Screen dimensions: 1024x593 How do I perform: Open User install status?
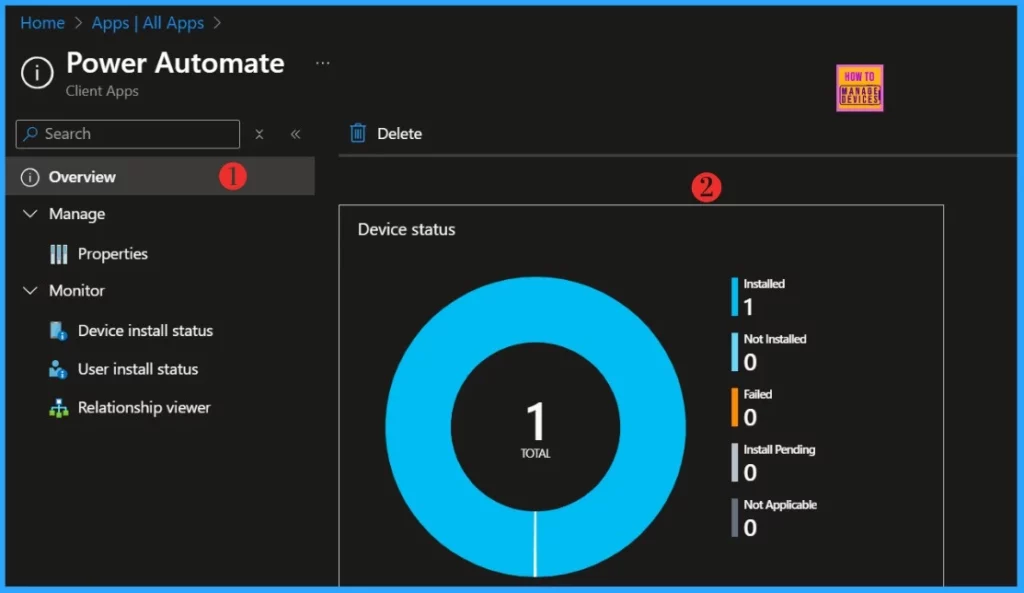tap(138, 369)
